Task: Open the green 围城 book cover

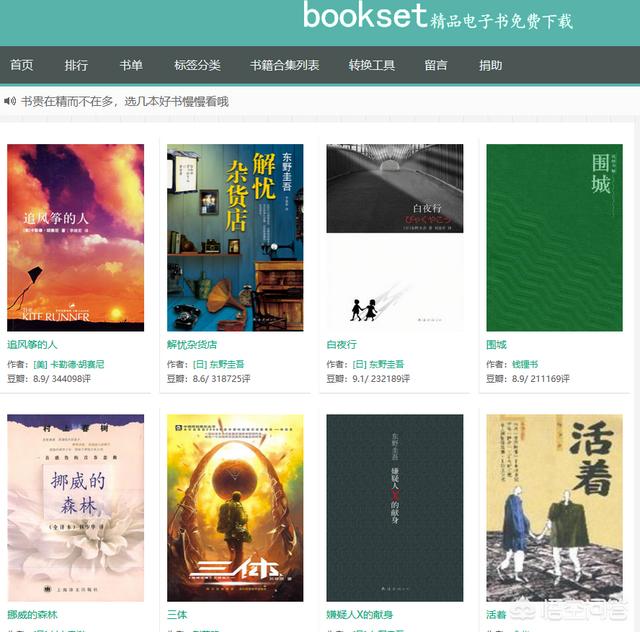Action: pos(554,238)
